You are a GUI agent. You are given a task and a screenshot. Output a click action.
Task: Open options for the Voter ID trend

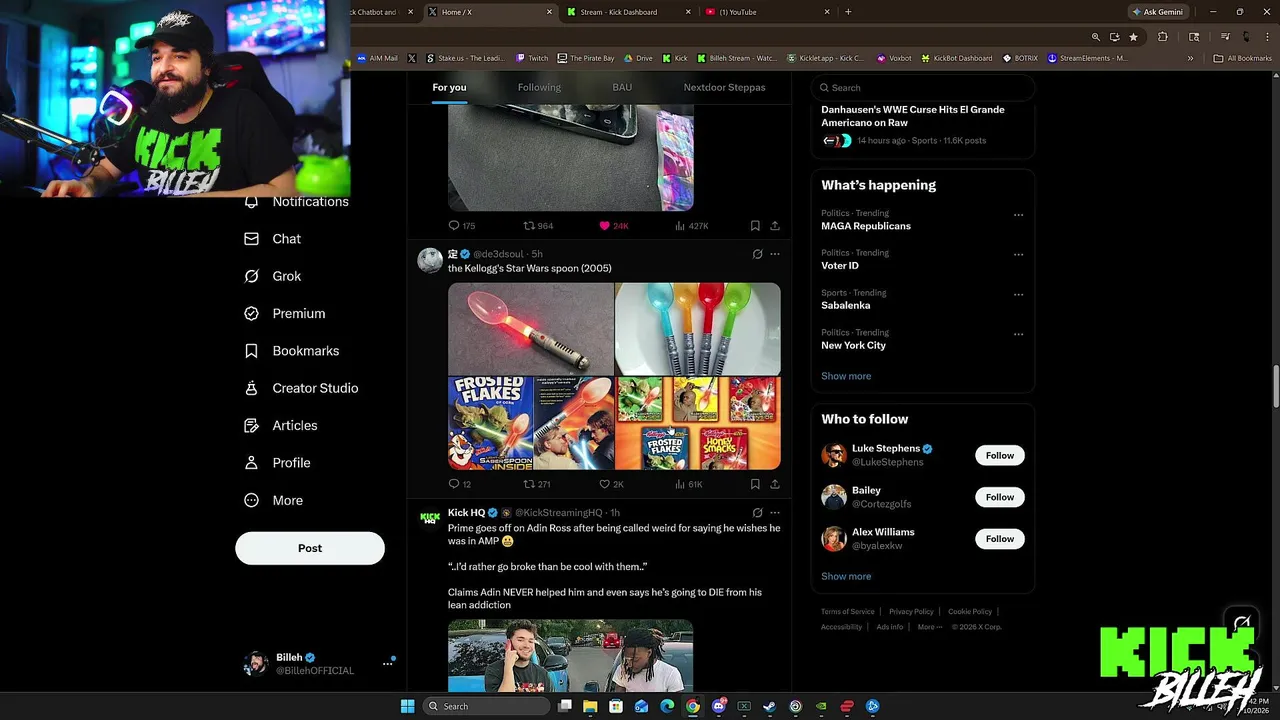point(1018,254)
